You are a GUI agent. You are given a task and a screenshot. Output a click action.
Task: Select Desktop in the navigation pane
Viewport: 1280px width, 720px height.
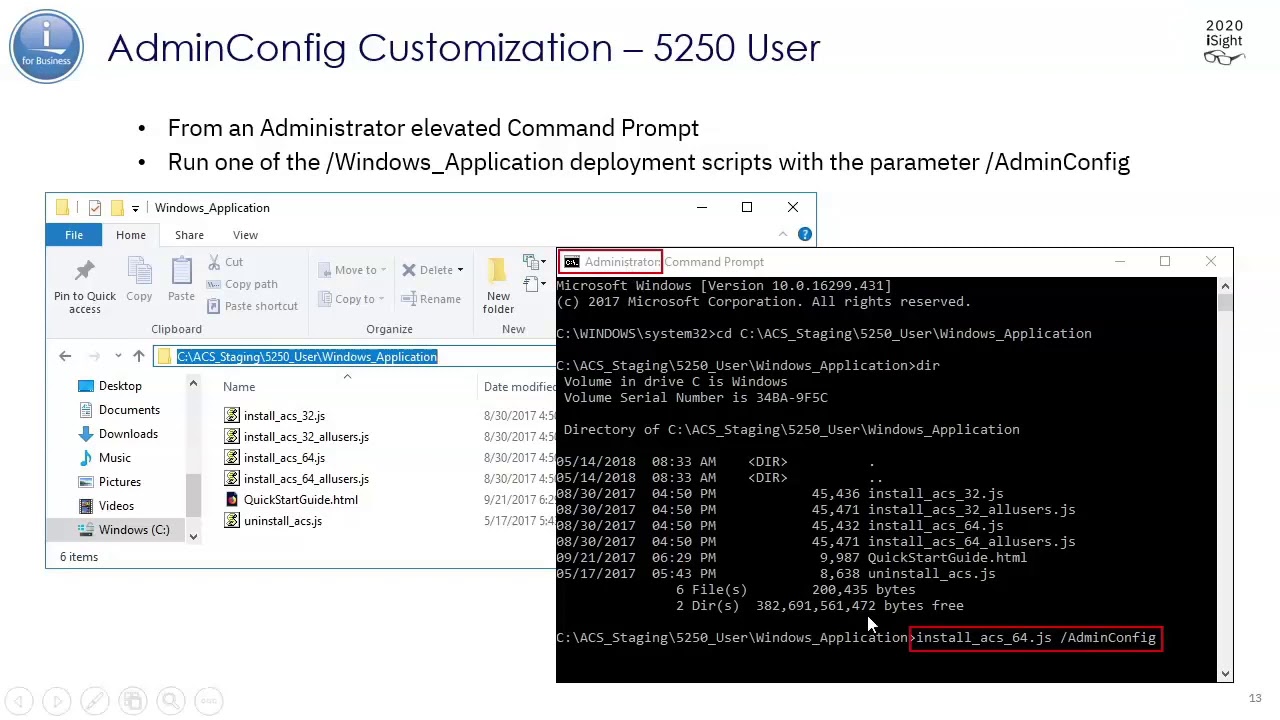click(120, 386)
